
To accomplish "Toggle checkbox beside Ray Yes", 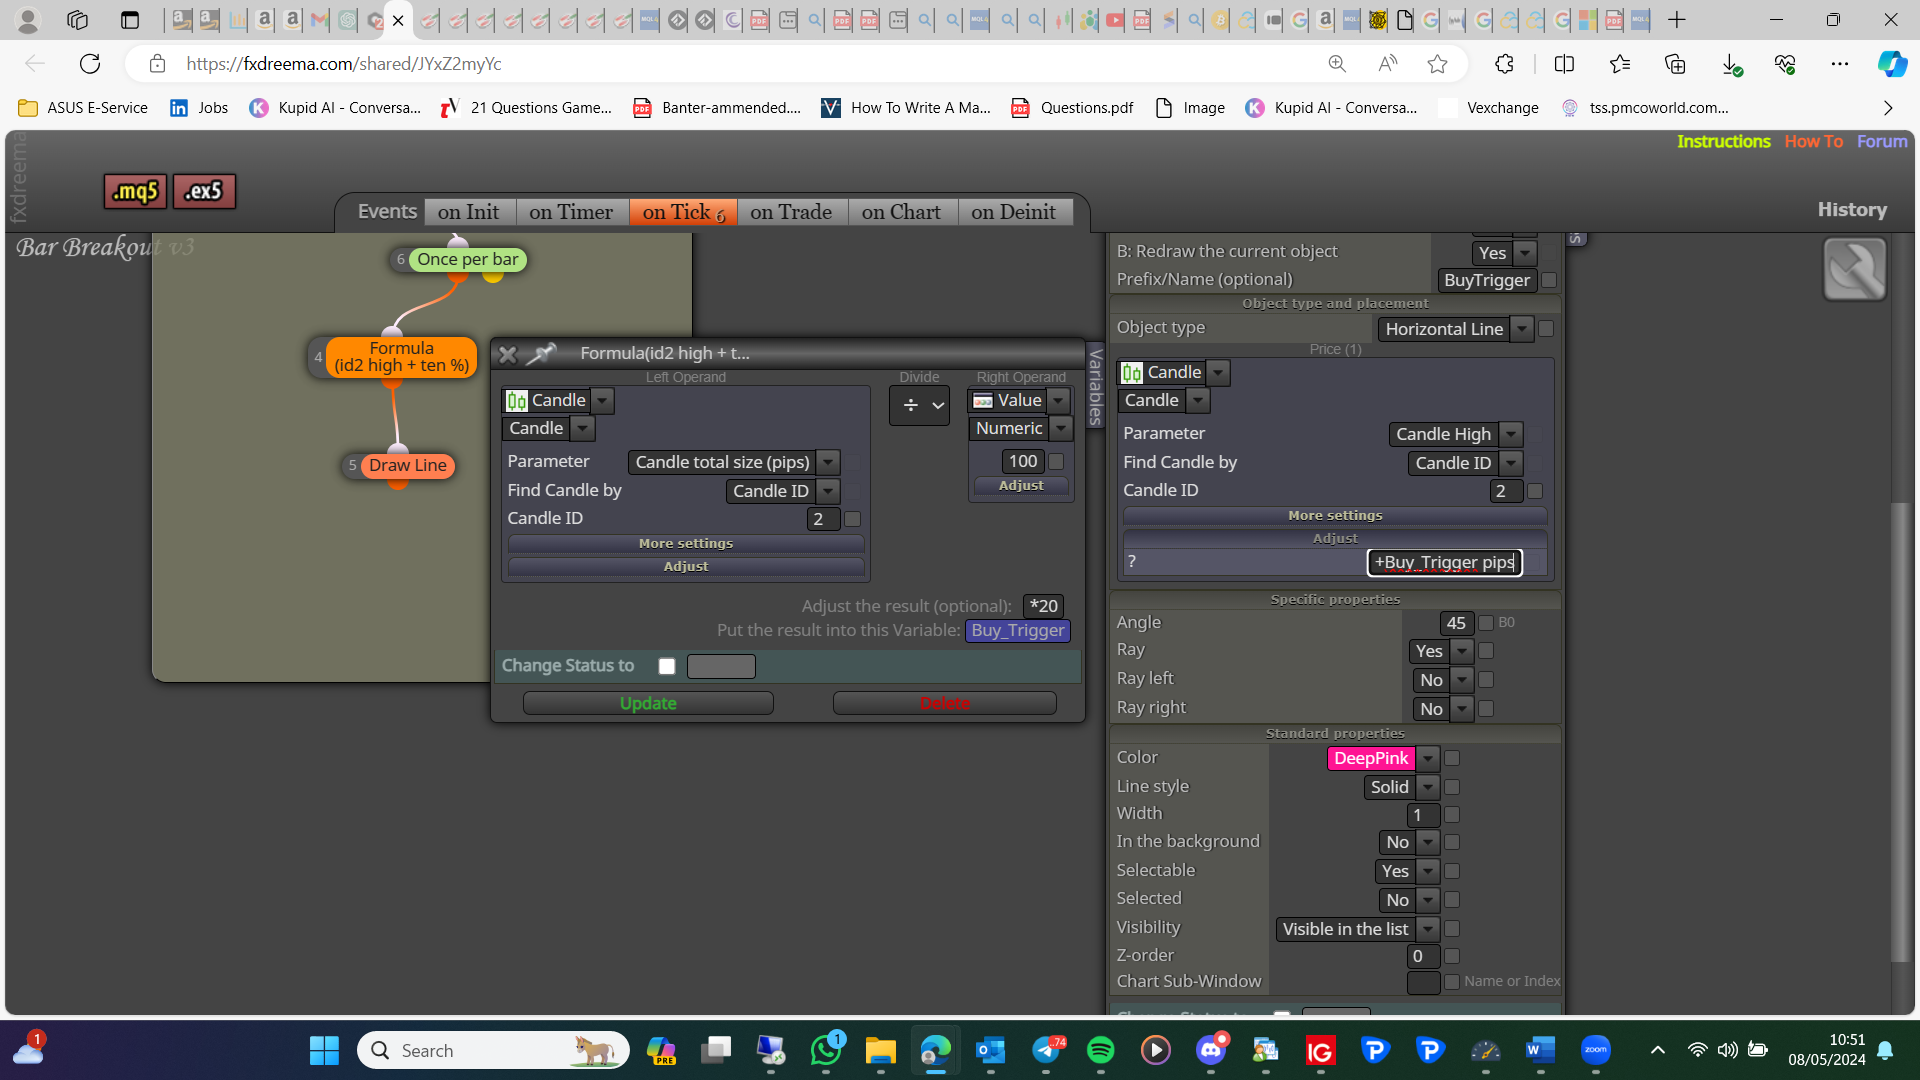I will (1486, 651).
